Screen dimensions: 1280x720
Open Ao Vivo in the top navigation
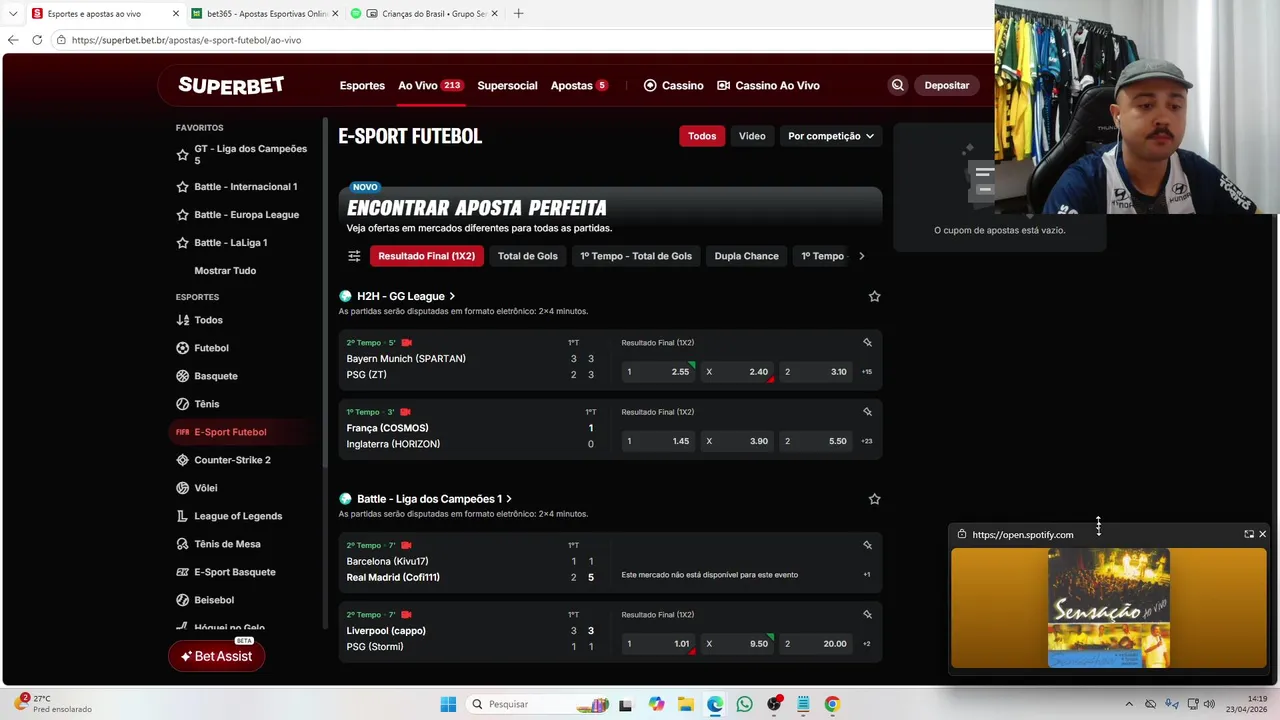point(430,85)
